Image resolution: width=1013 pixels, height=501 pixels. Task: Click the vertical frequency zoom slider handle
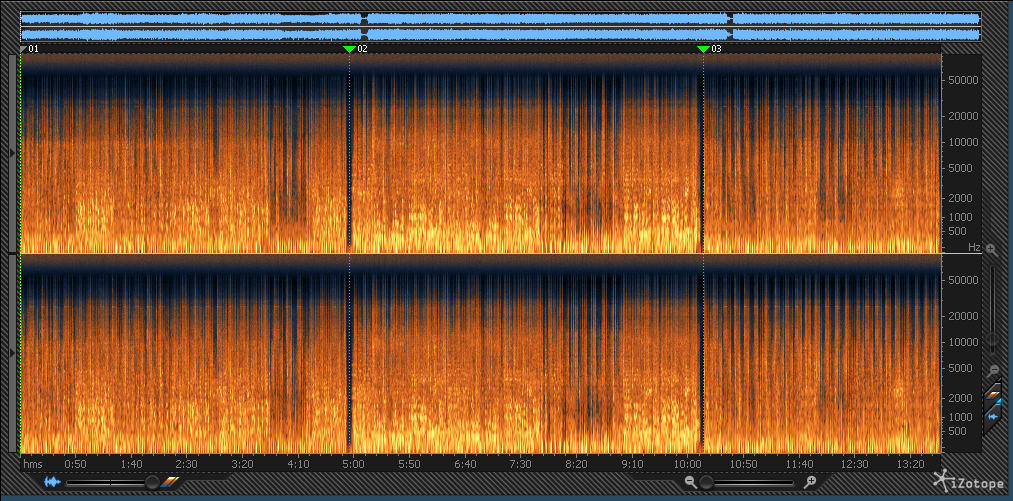tap(991, 340)
